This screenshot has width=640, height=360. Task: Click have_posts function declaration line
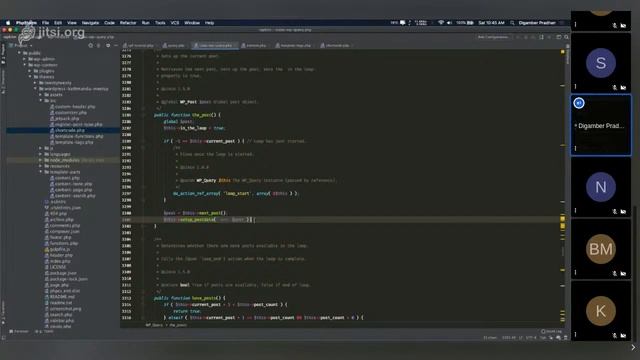(x=189, y=298)
